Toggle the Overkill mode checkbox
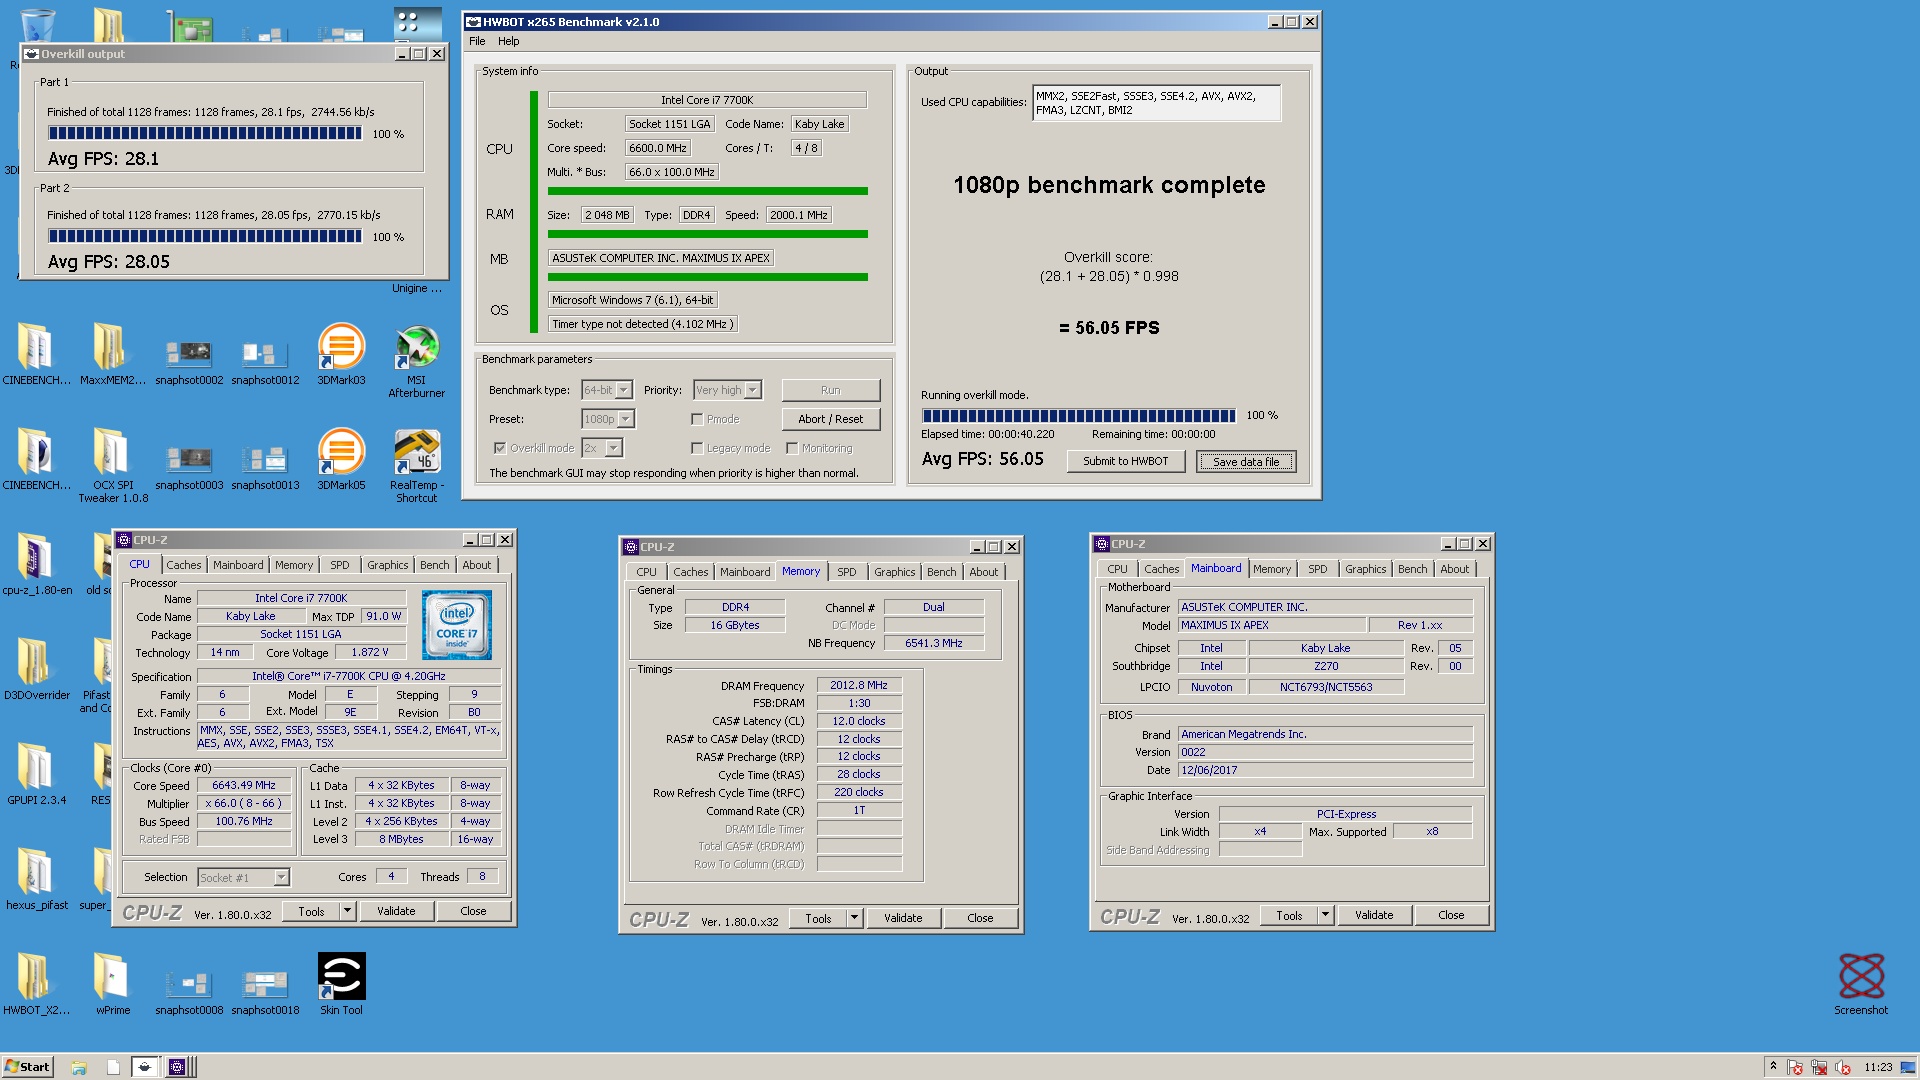The image size is (1920, 1080). [499, 448]
